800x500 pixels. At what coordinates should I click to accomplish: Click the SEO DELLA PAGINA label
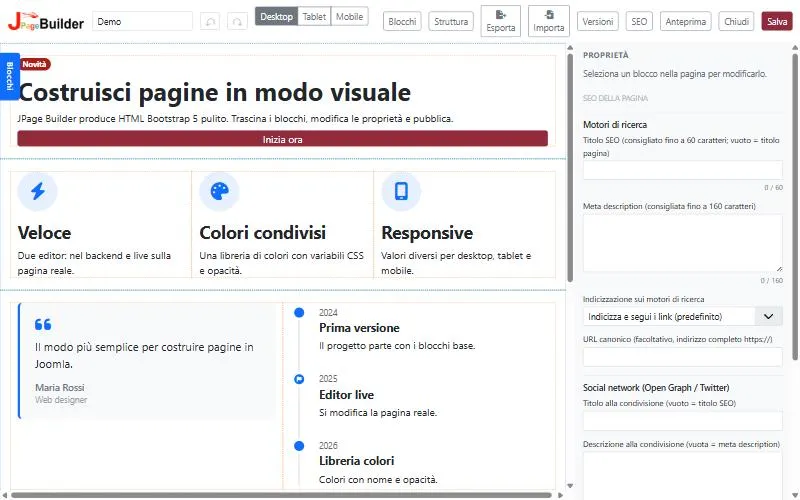615,98
